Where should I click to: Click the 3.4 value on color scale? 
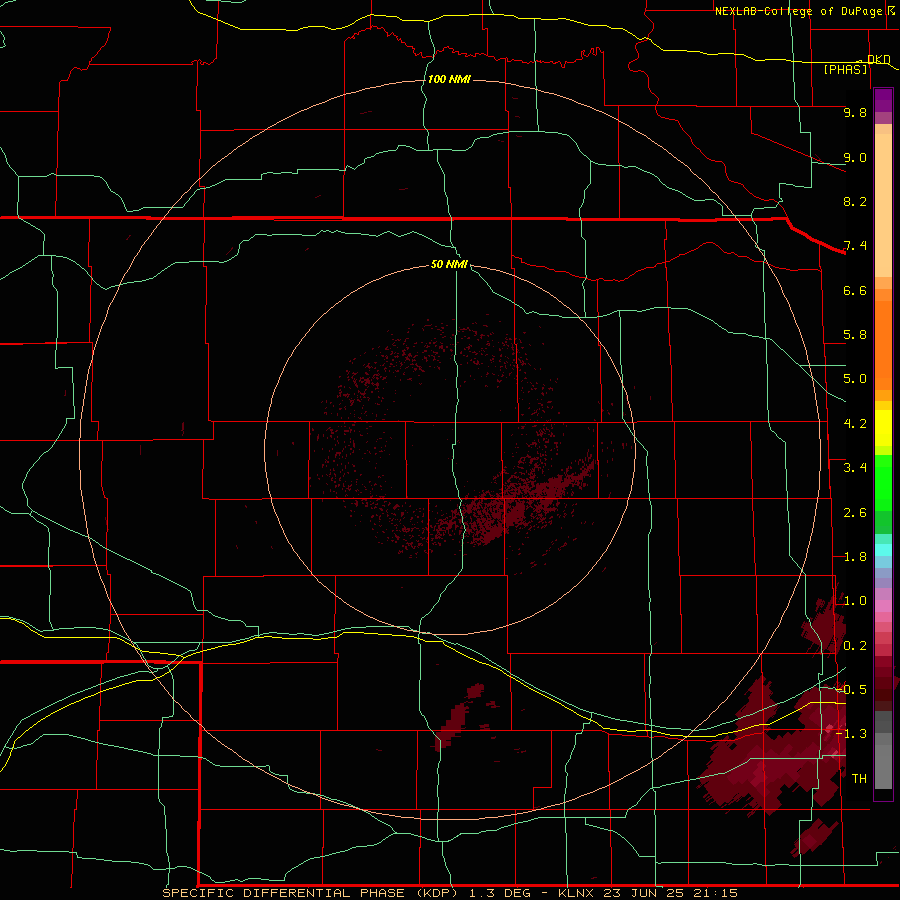(855, 468)
